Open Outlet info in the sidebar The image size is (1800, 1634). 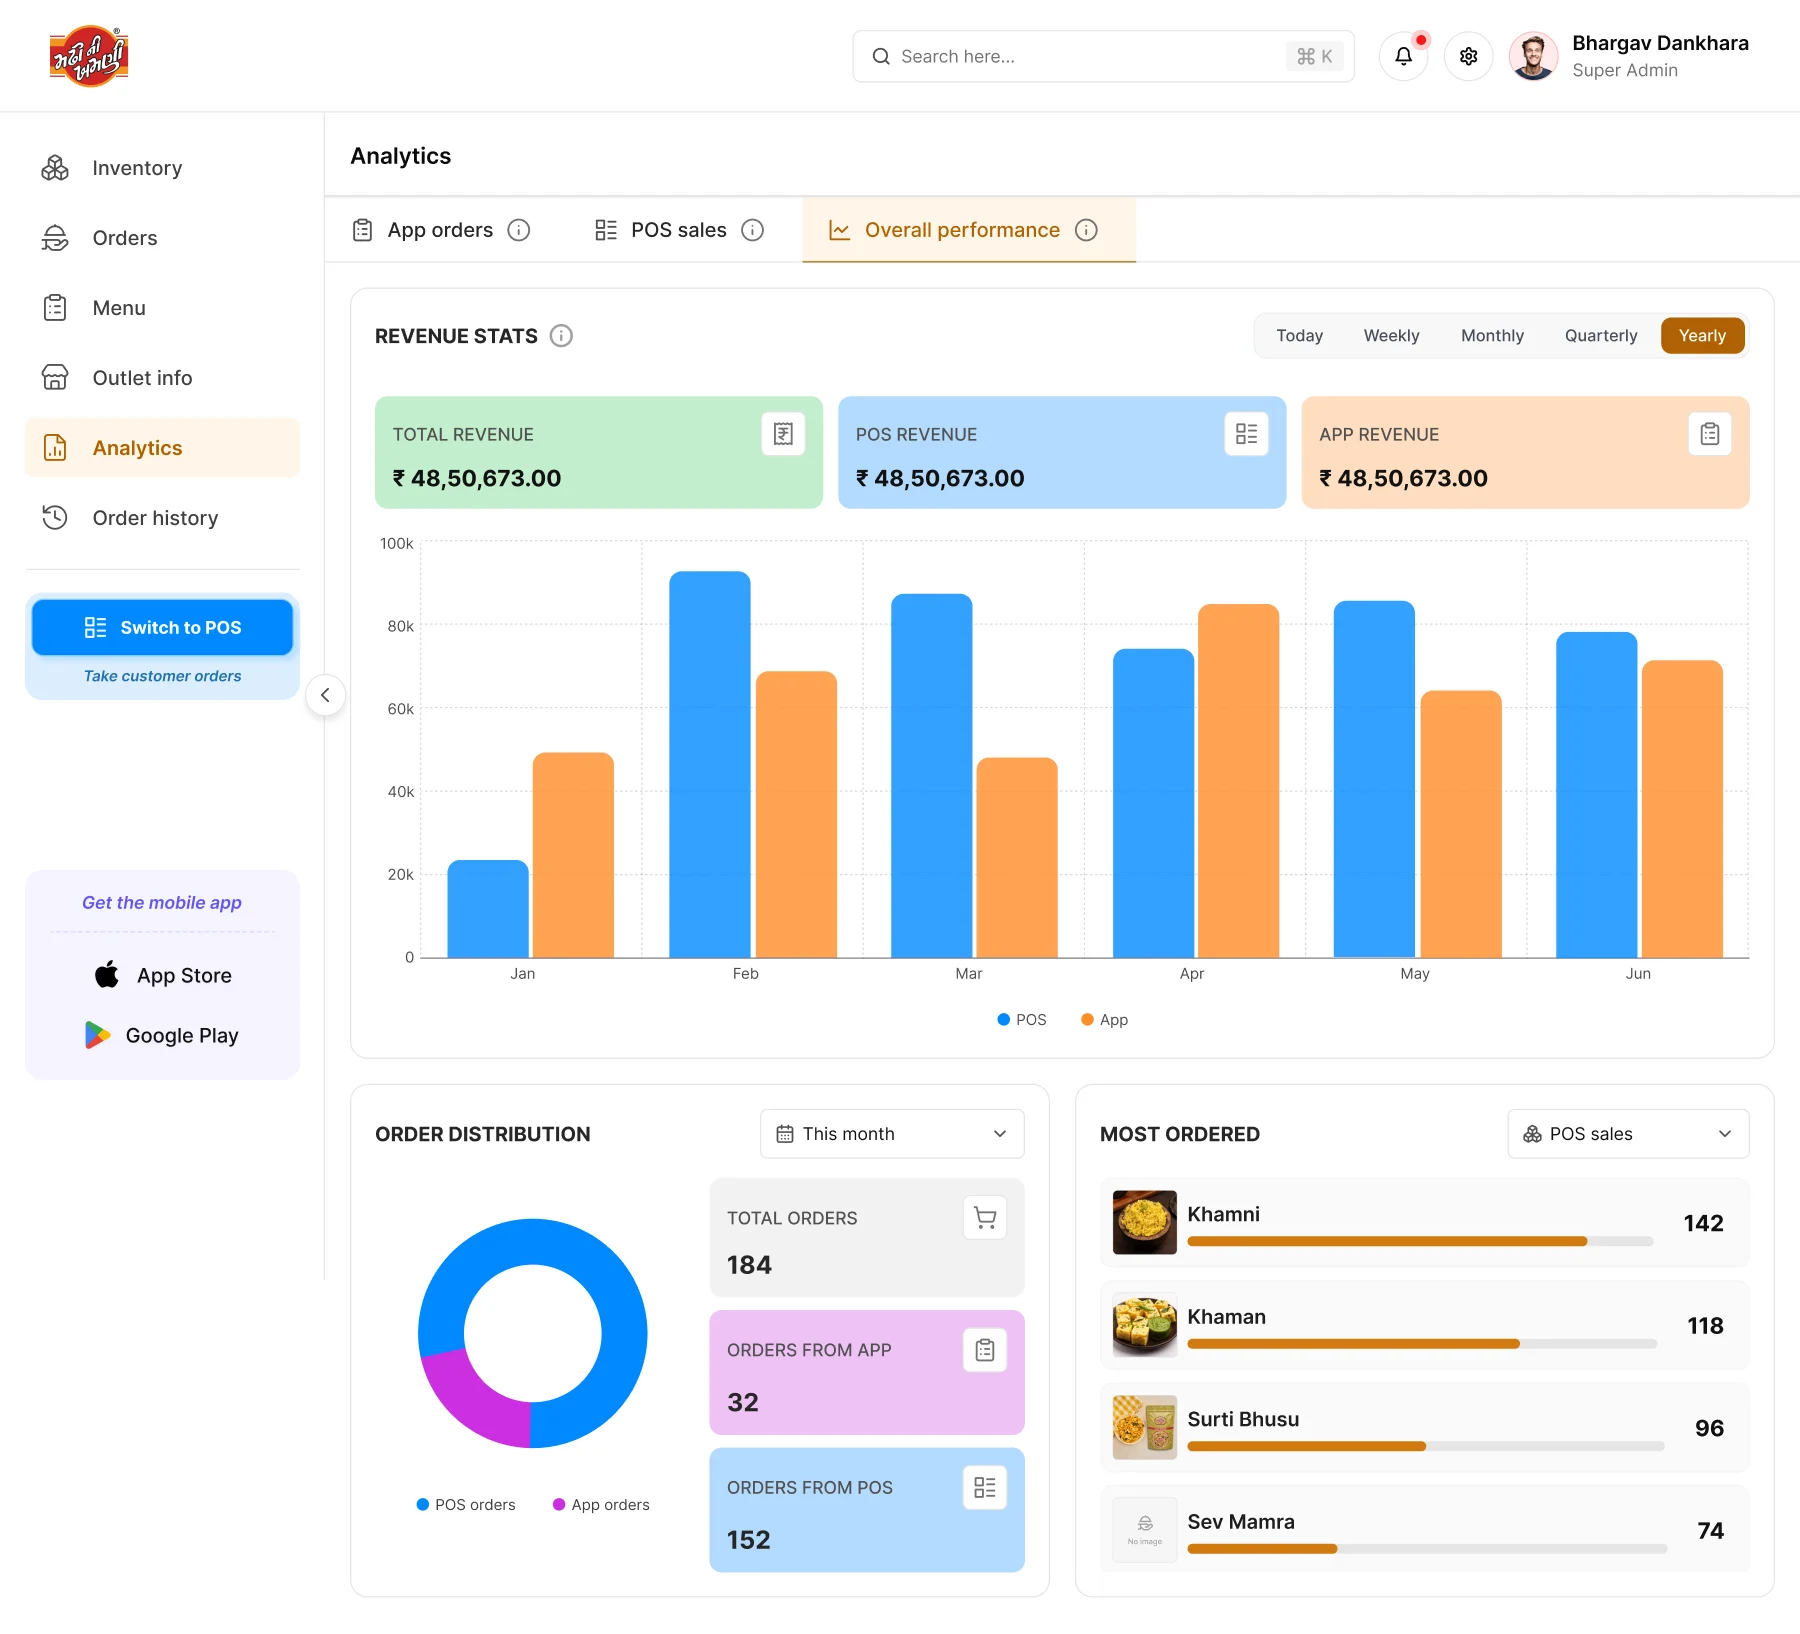click(x=162, y=378)
